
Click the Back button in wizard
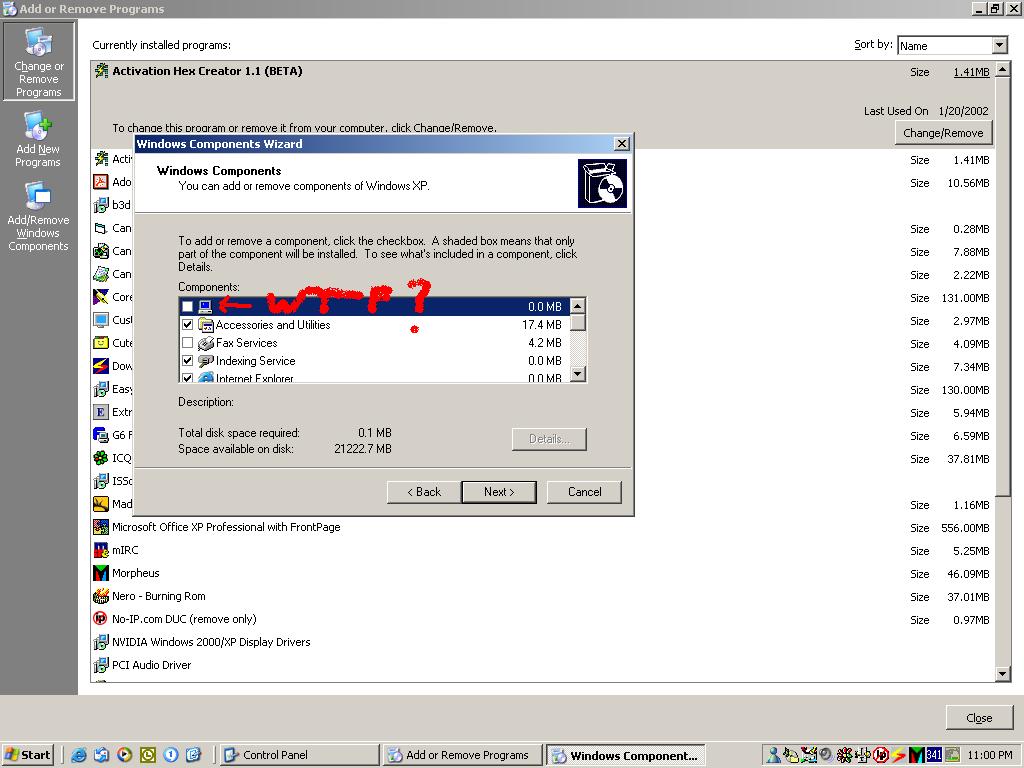(x=424, y=492)
